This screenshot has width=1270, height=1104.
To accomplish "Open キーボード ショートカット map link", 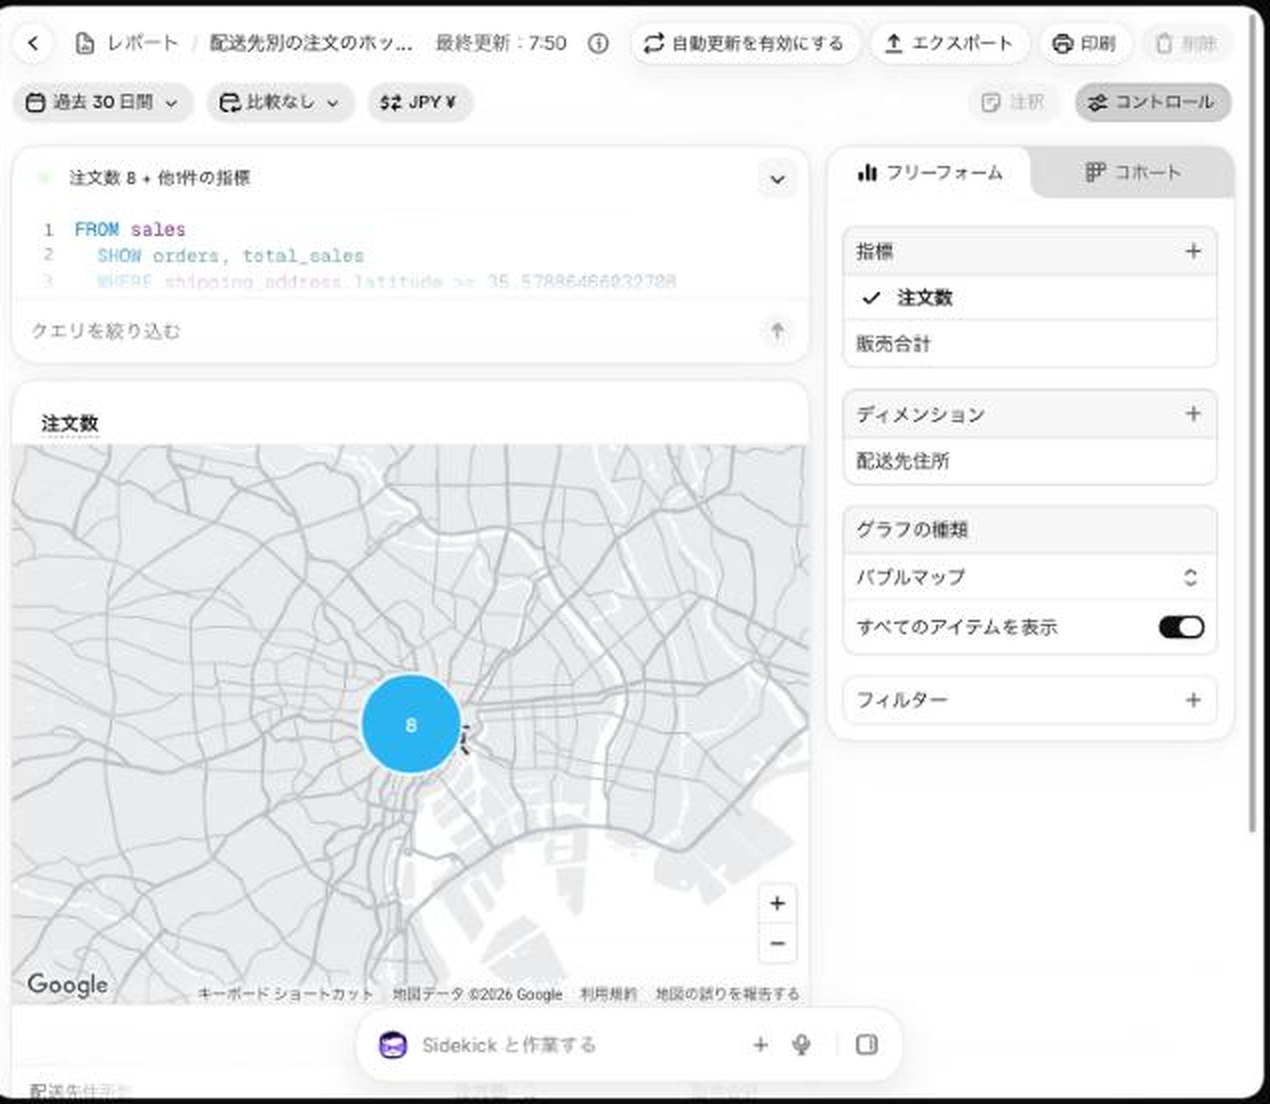I will click(285, 994).
